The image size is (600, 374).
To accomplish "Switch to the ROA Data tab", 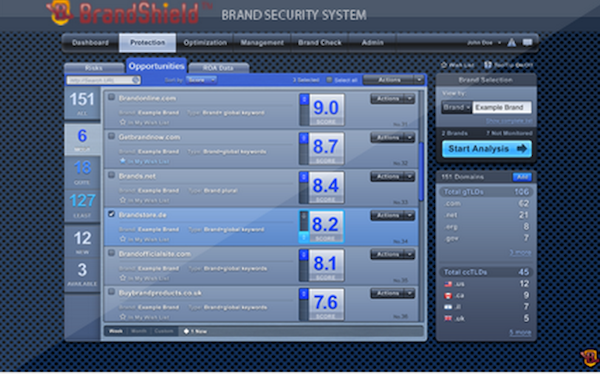I will pyautogui.click(x=218, y=68).
